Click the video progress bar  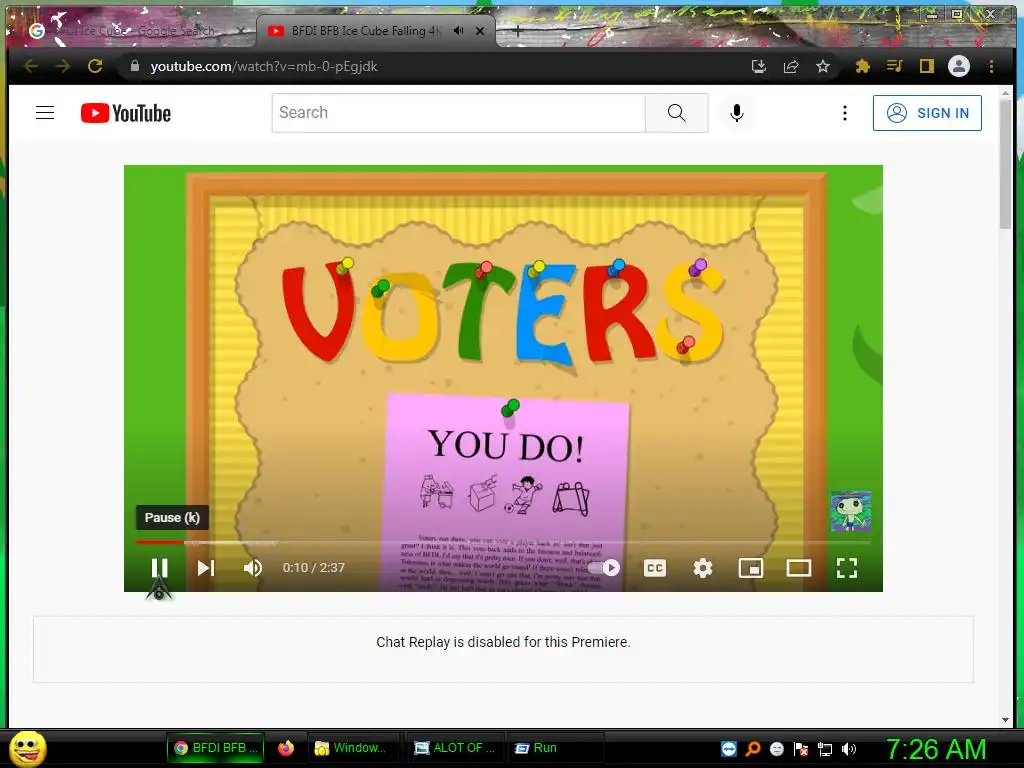click(503, 542)
